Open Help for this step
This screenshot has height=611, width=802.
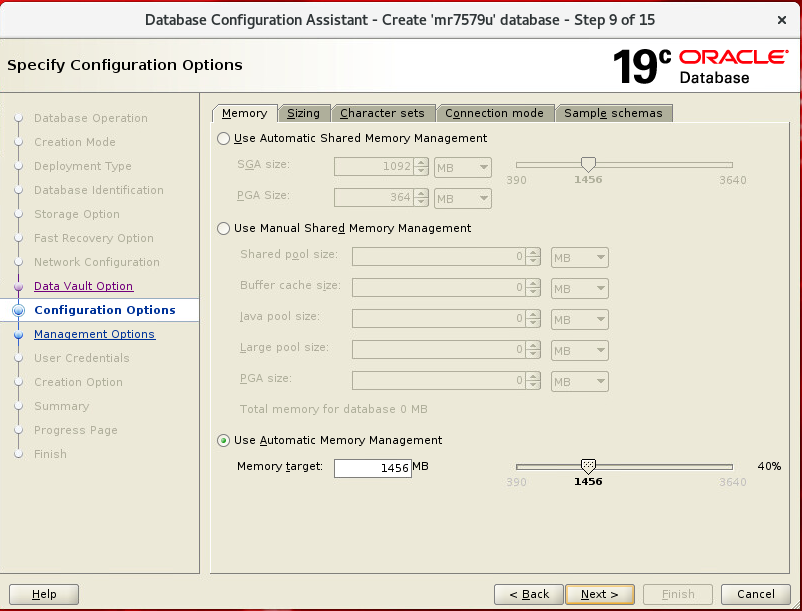coord(44,594)
